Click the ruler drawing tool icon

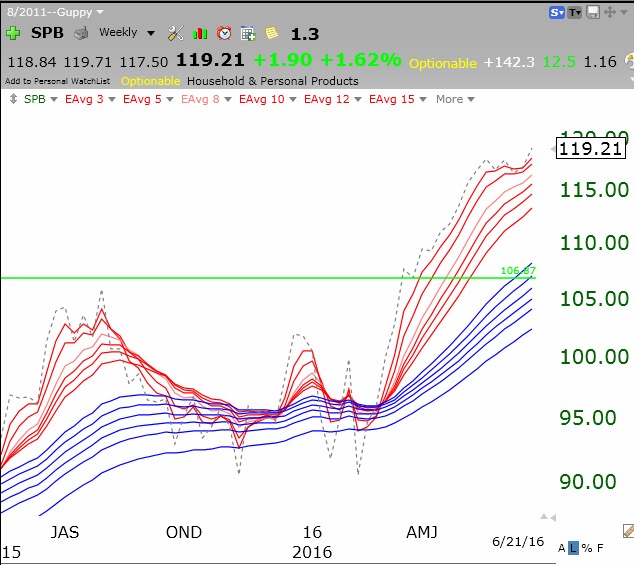pyautogui.click(x=629, y=531)
